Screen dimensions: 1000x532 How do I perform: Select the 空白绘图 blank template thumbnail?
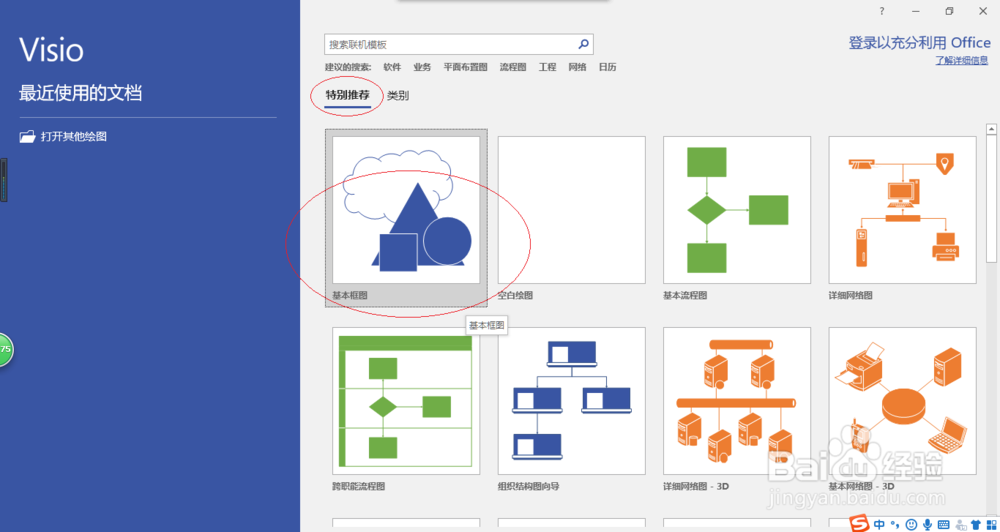[x=571, y=210]
